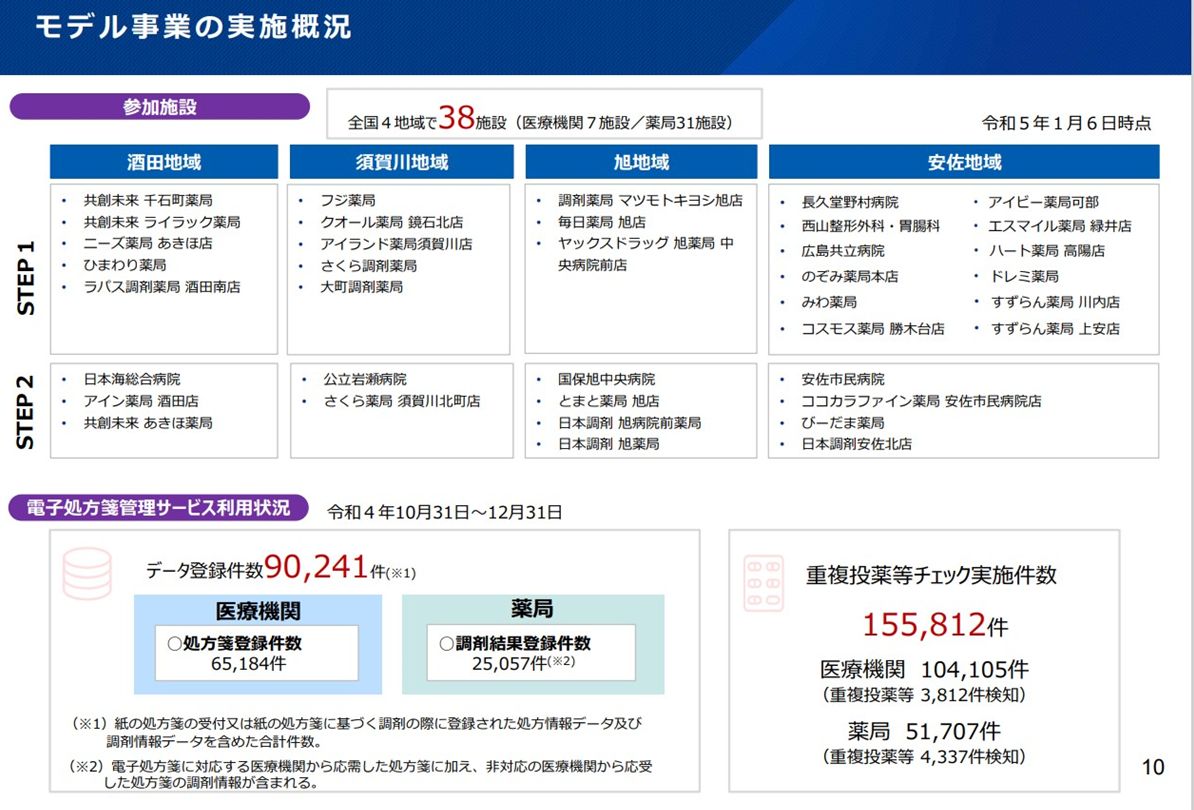Screen dimensions: 1194x810
Task: Click the 薬局 green box heading
Action: (x=532, y=609)
